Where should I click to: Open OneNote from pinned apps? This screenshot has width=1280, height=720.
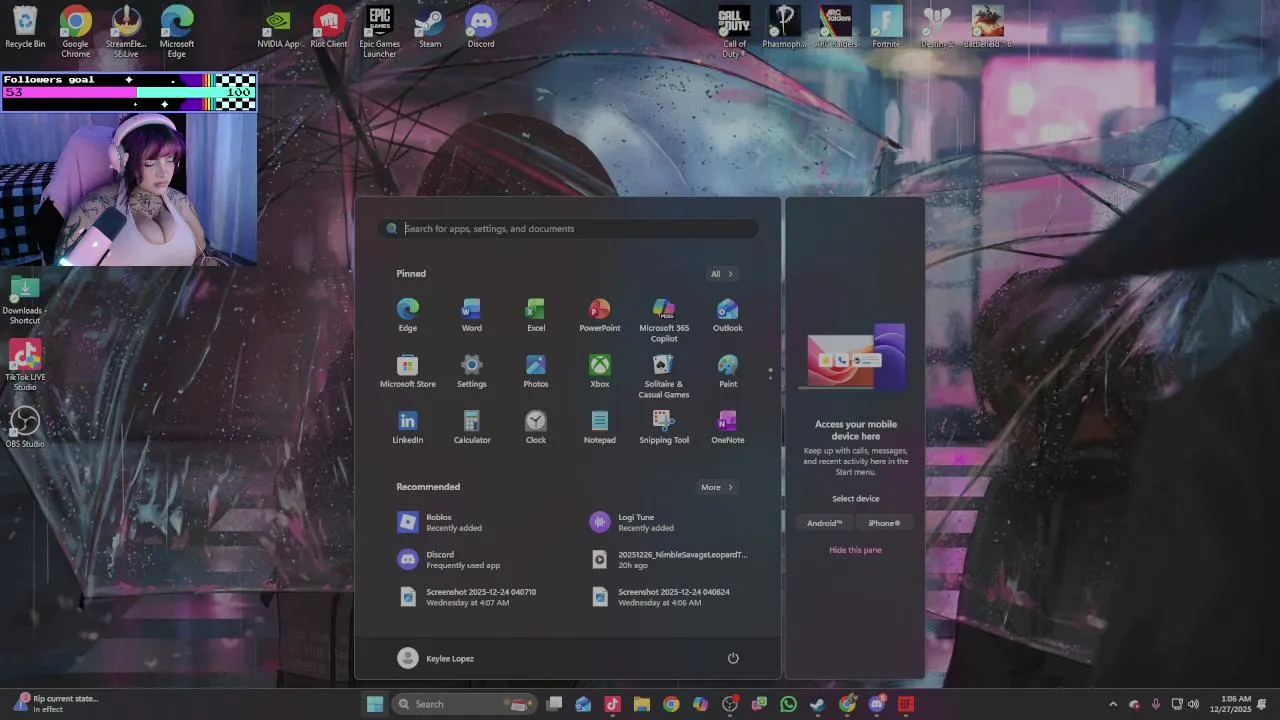(728, 427)
